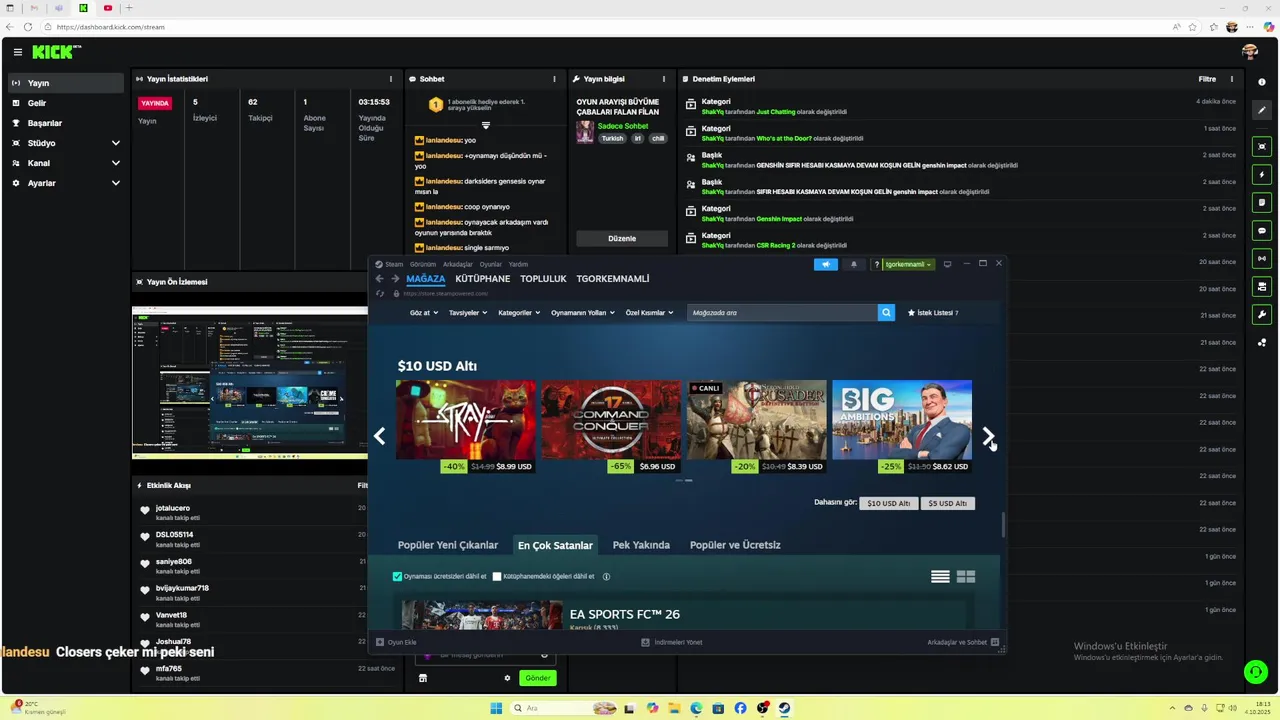
Task: Open the Kick hamburger menu
Action: (18, 52)
